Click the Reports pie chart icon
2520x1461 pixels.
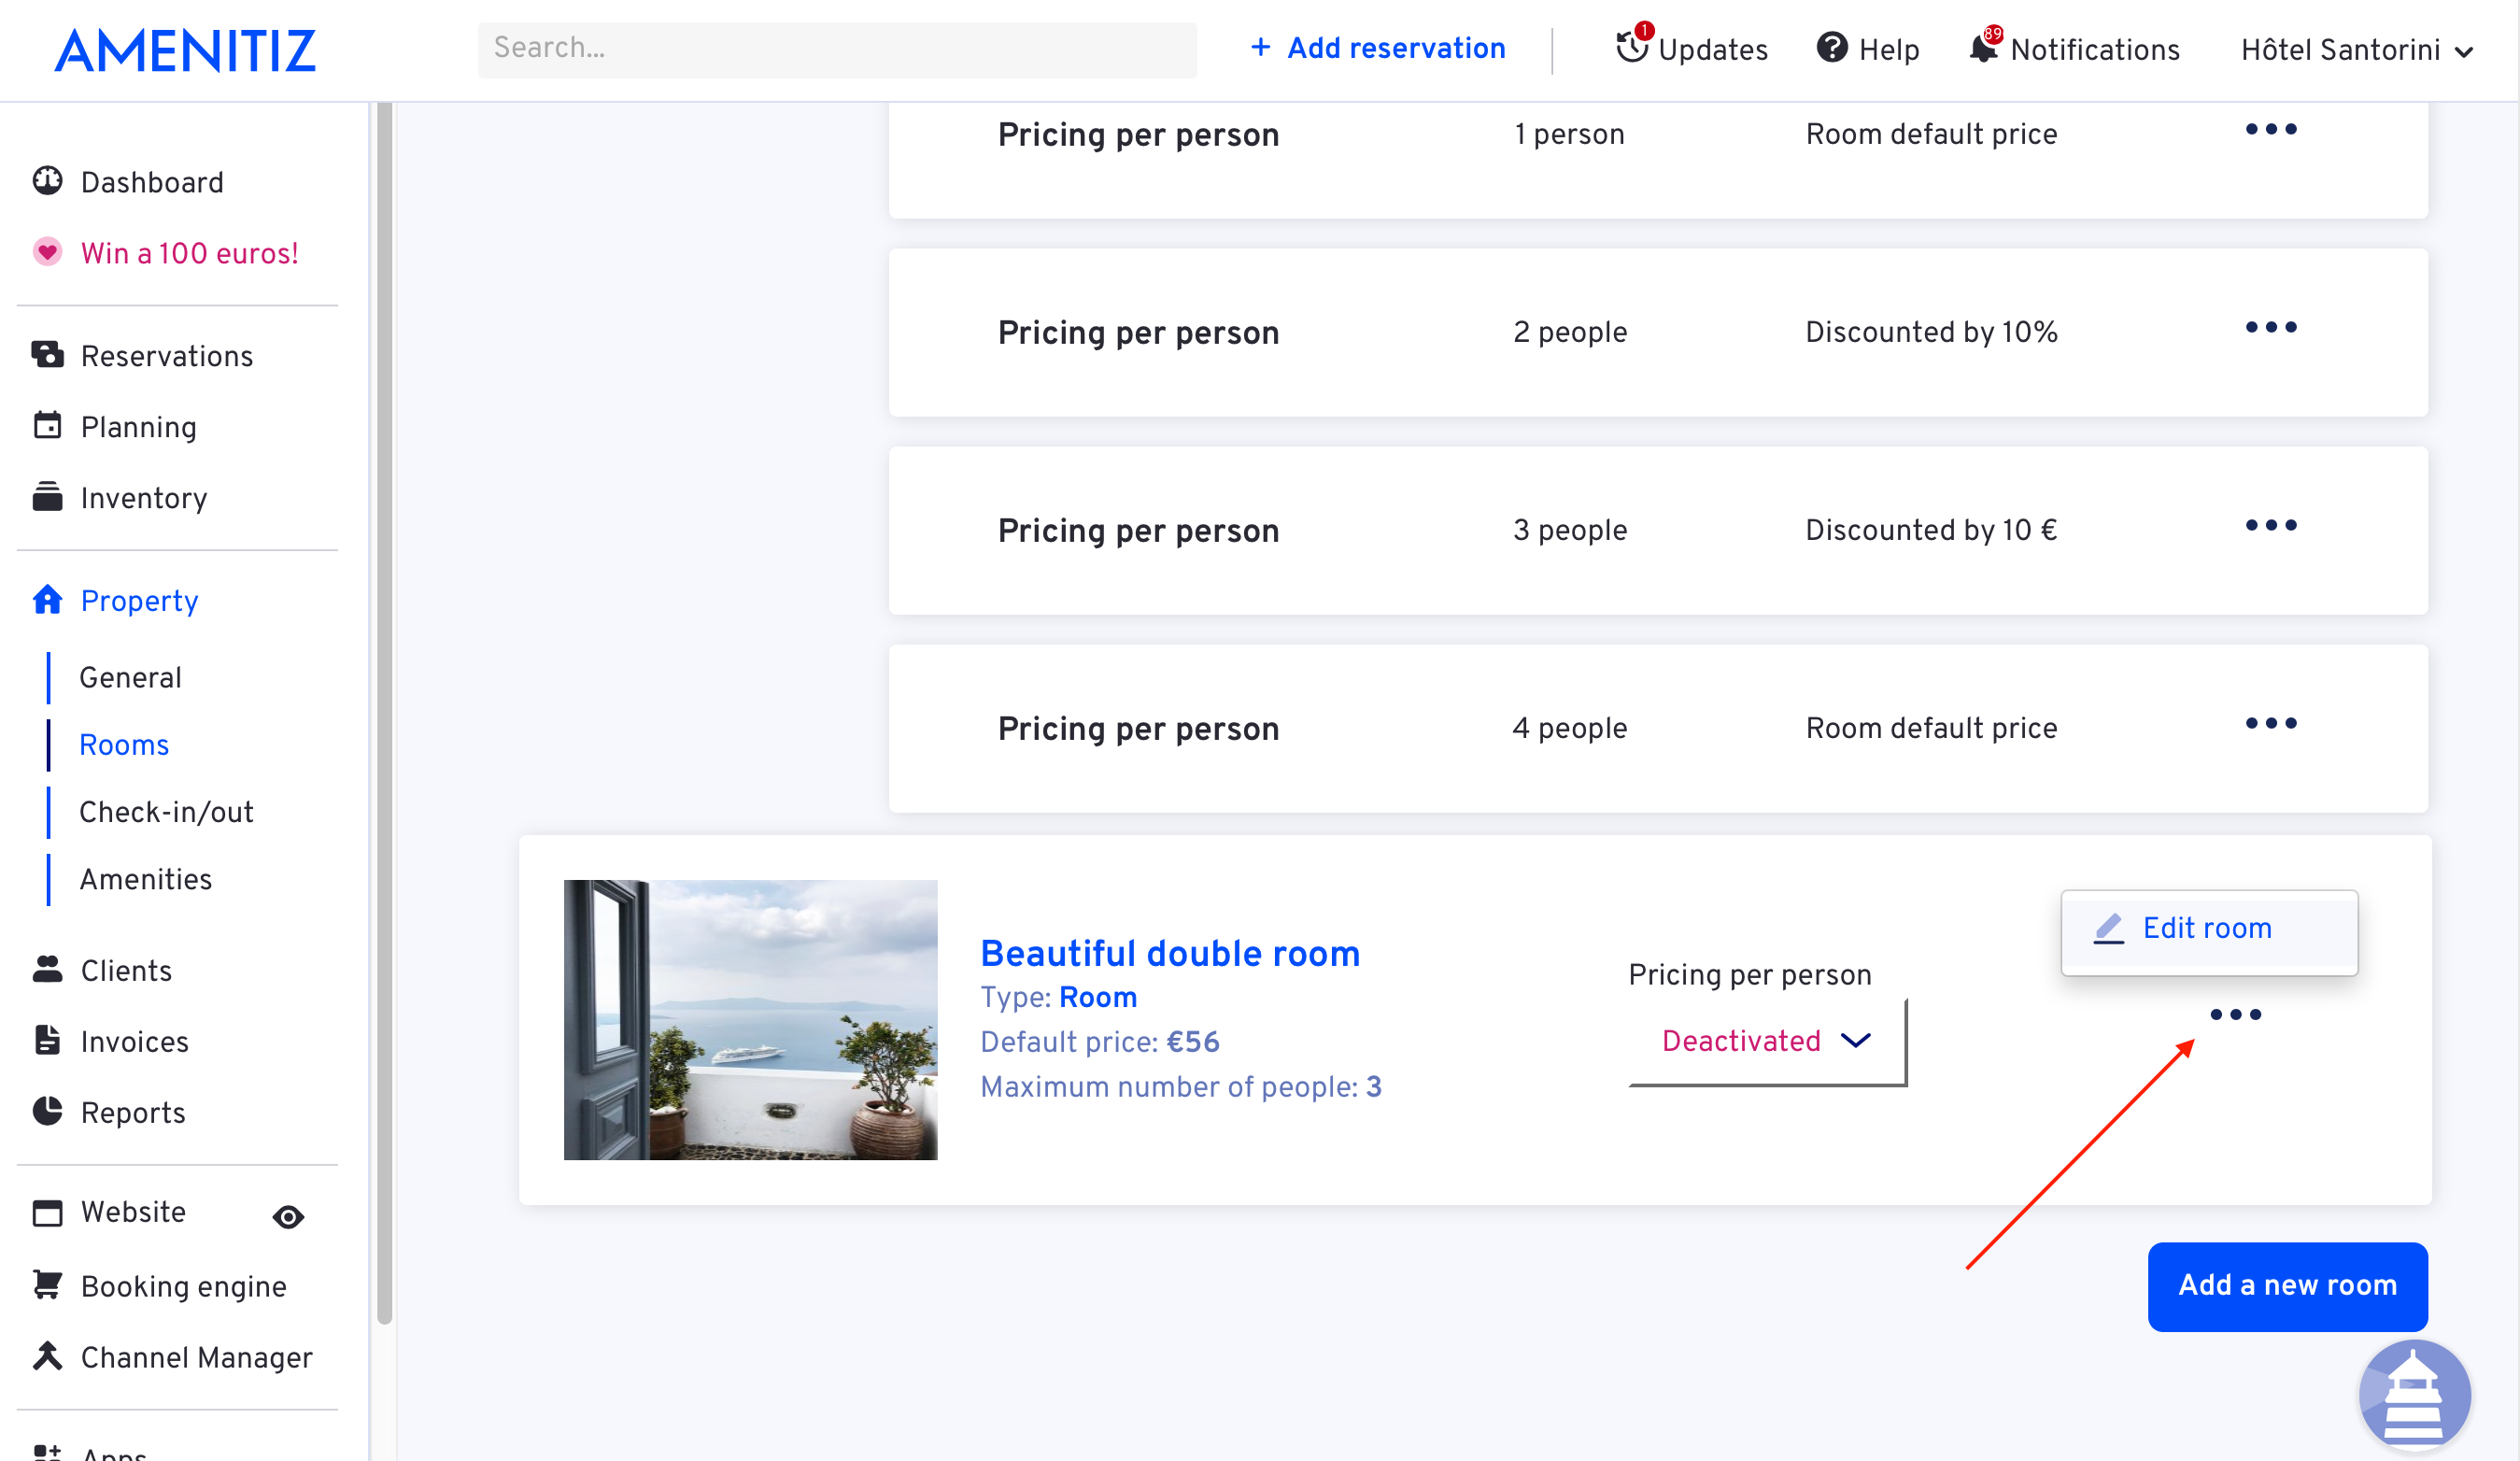(47, 1112)
